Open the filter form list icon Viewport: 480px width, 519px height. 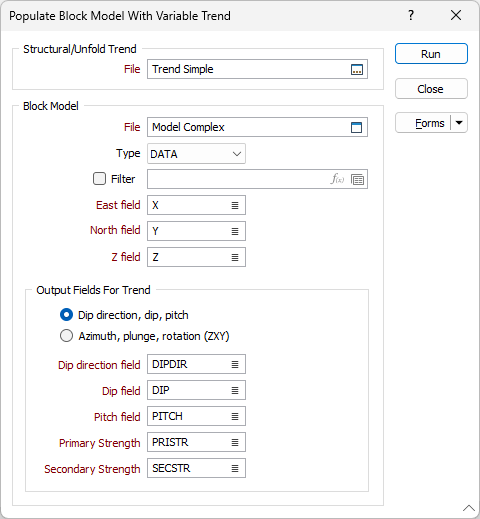click(358, 180)
